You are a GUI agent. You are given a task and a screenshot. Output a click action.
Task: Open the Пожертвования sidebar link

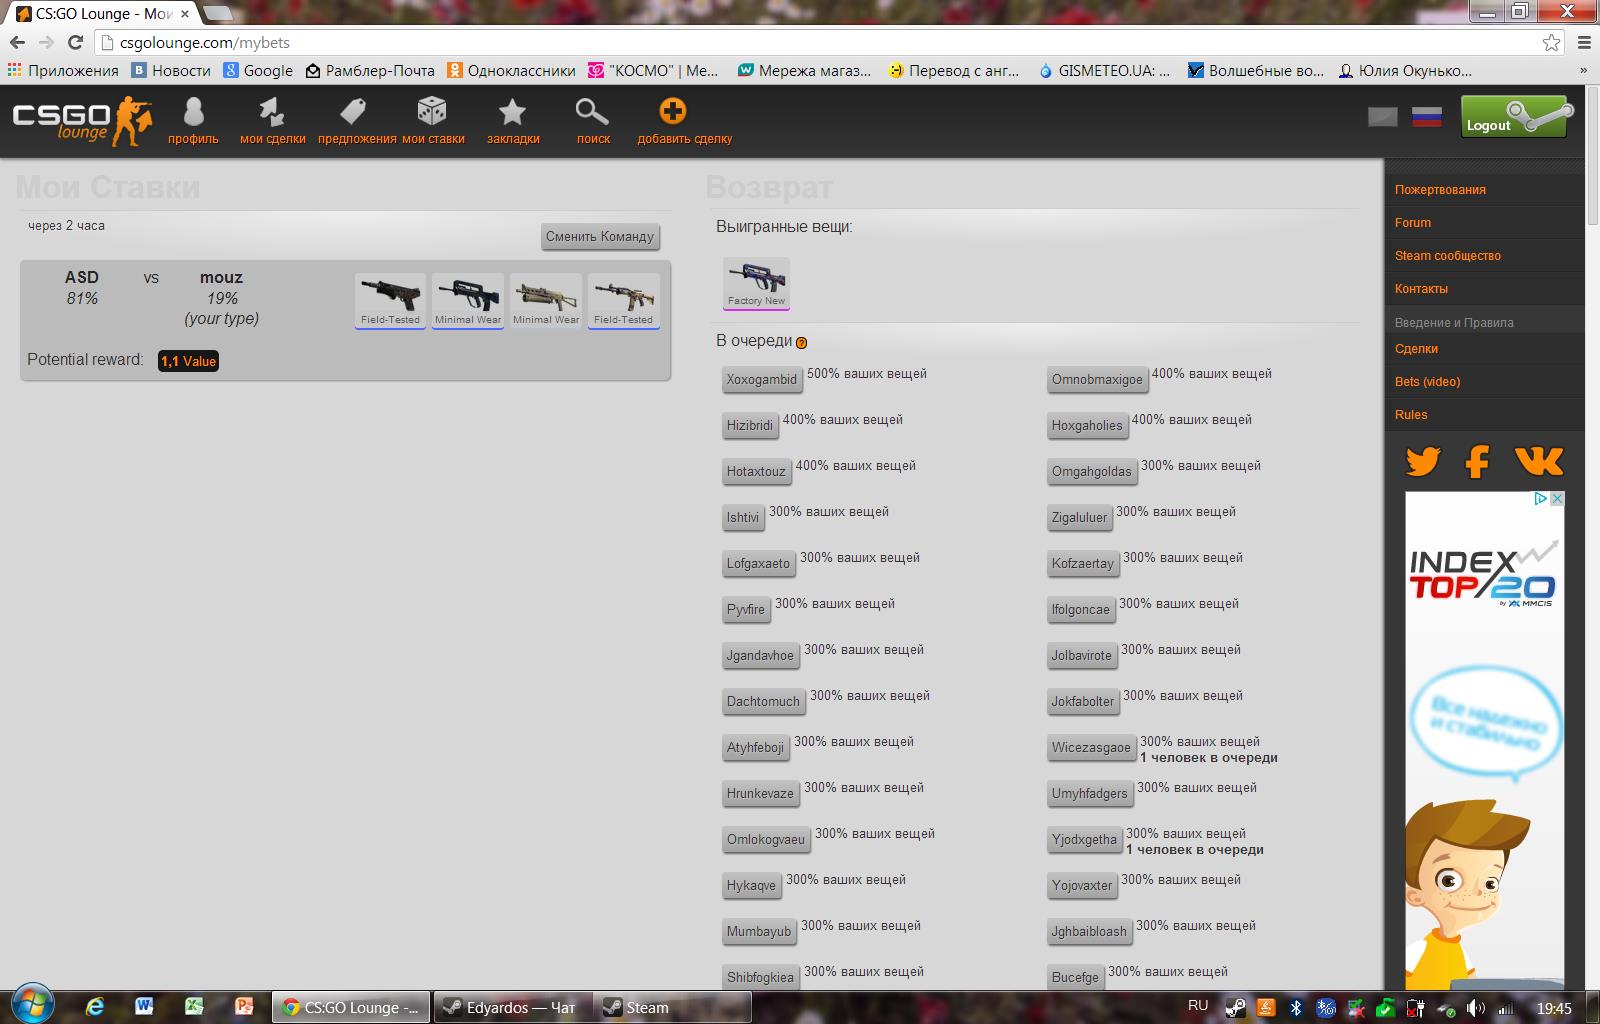1440,190
